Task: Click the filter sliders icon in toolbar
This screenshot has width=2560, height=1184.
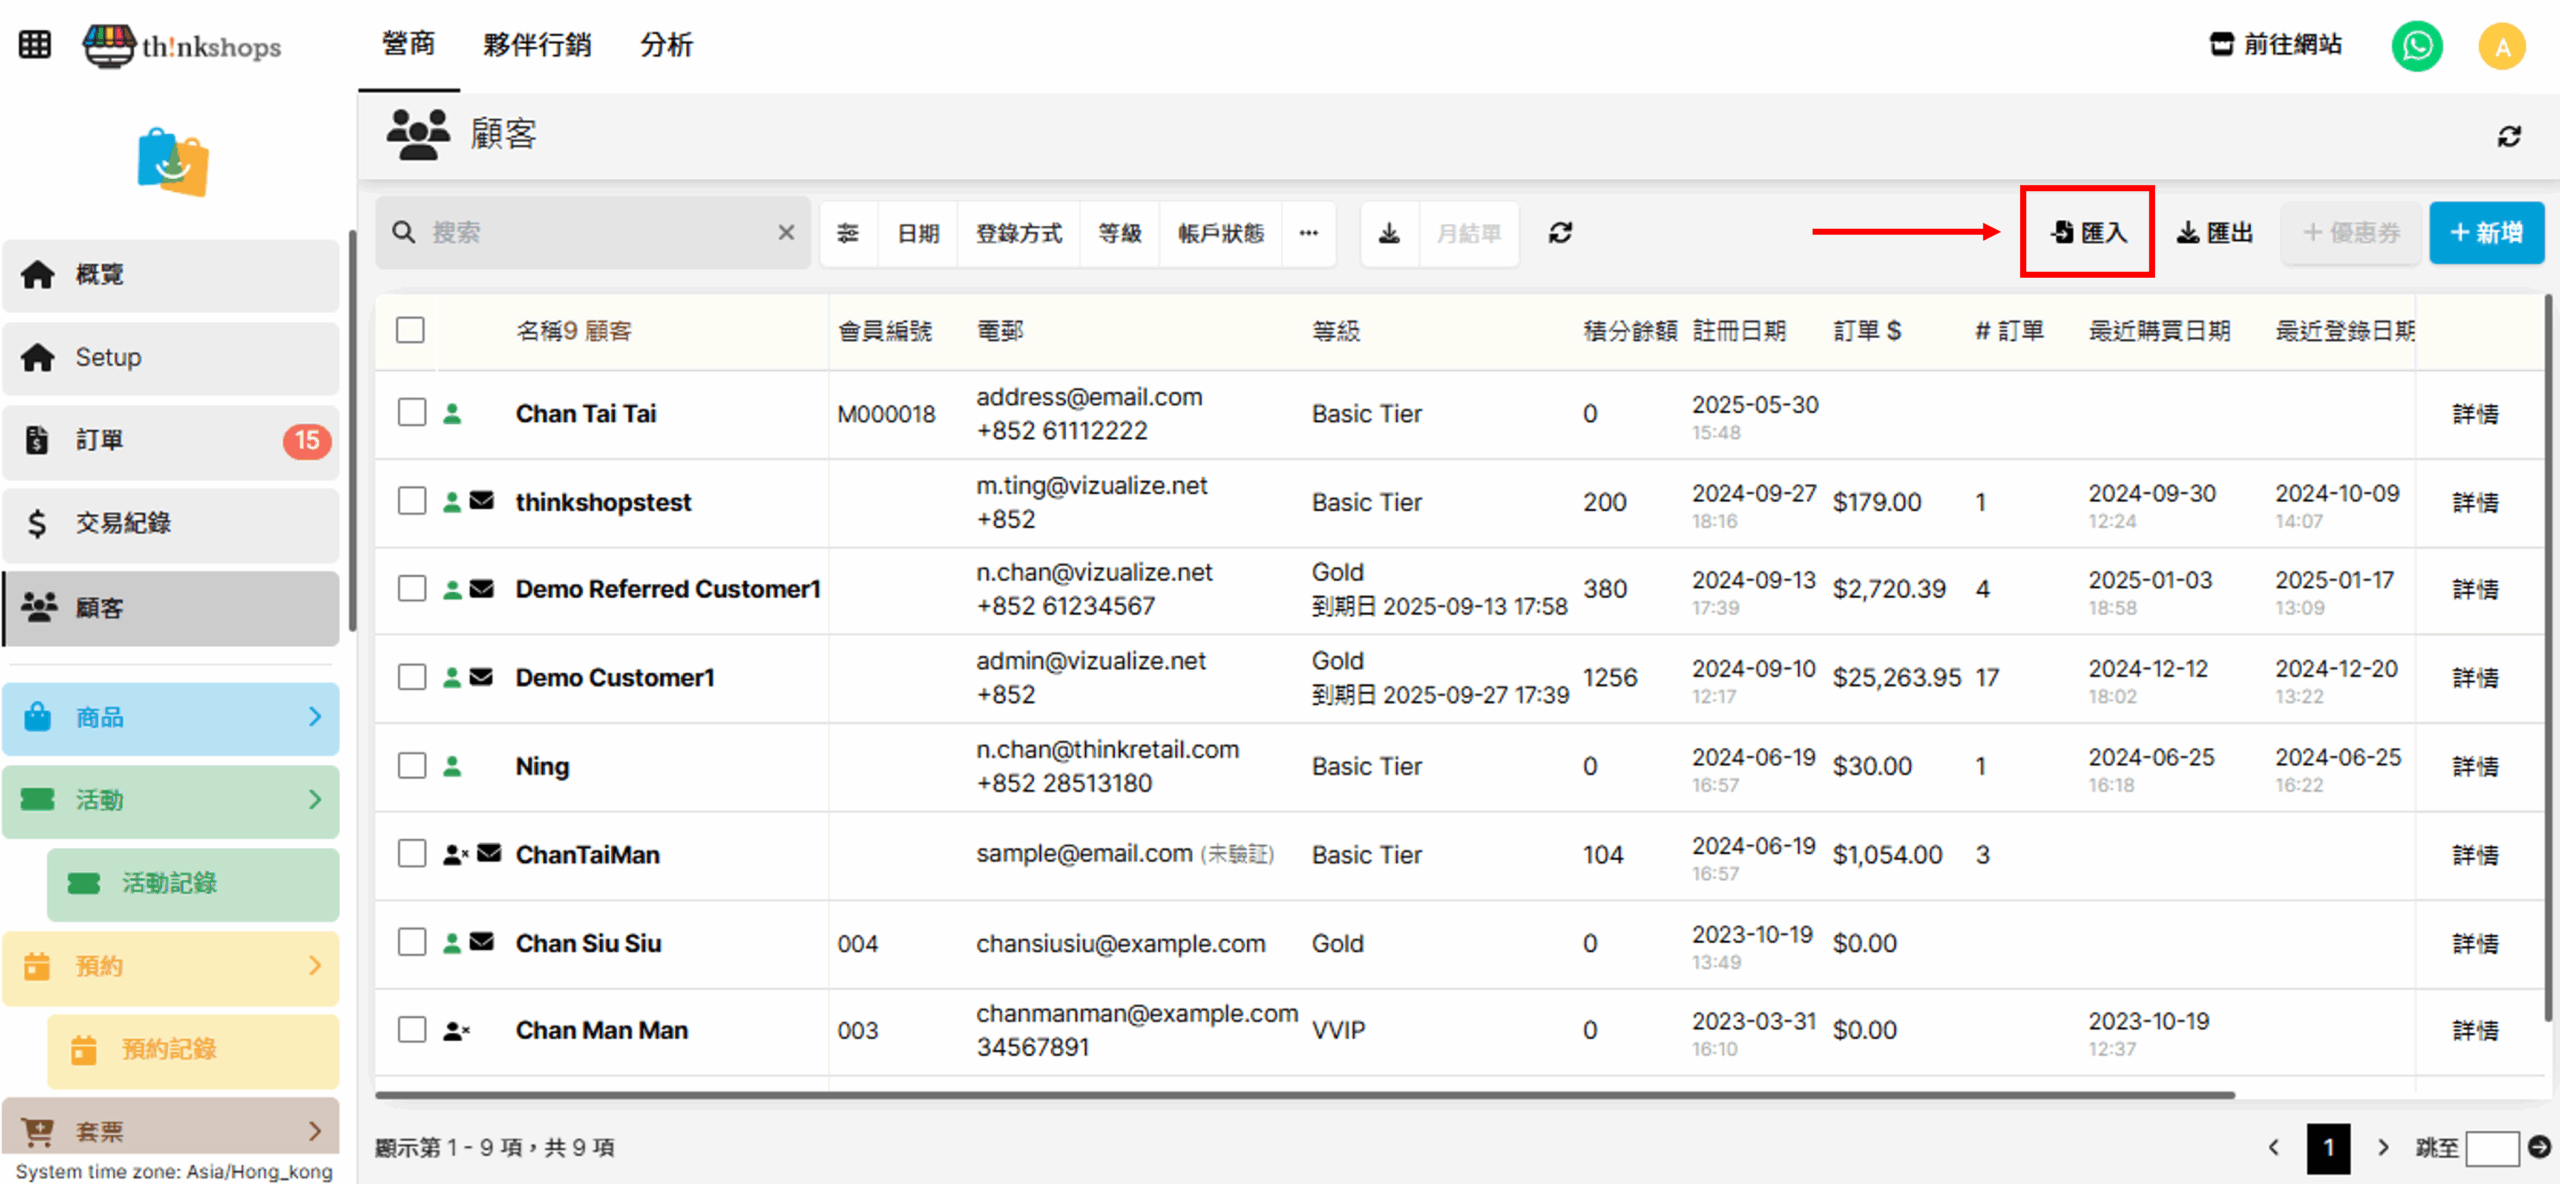Action: click(848, 233)
